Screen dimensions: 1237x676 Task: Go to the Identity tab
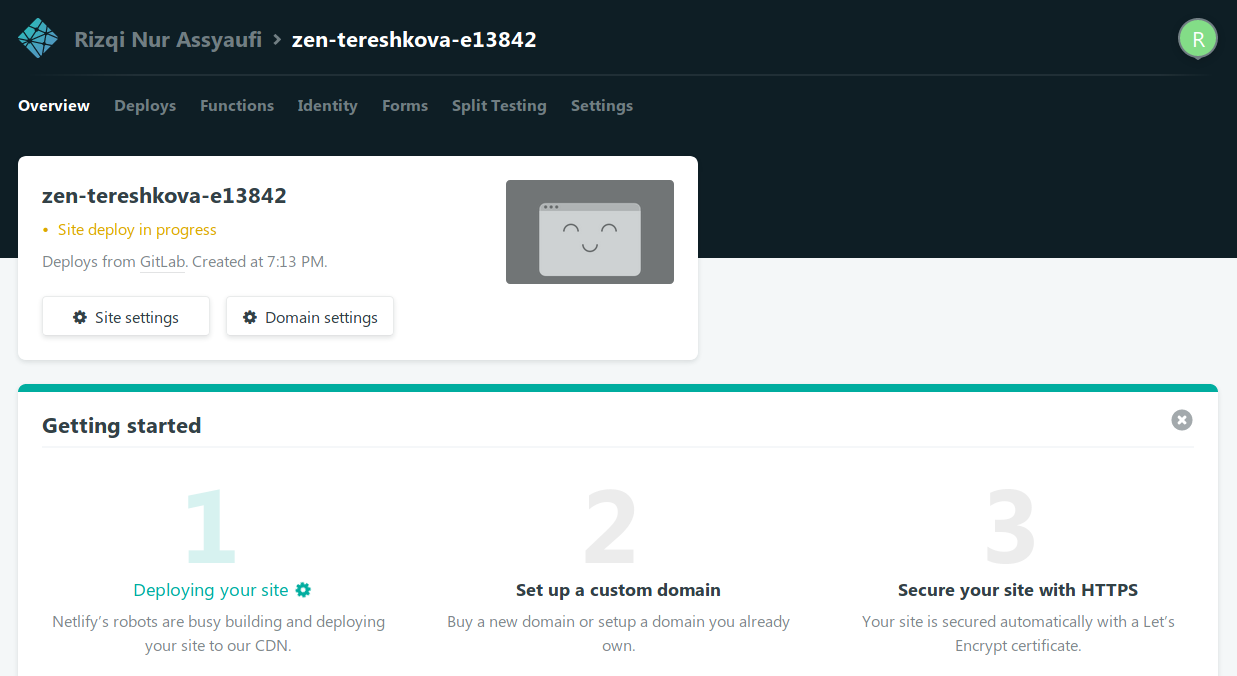pyautogui.click(x=327, y=106)
